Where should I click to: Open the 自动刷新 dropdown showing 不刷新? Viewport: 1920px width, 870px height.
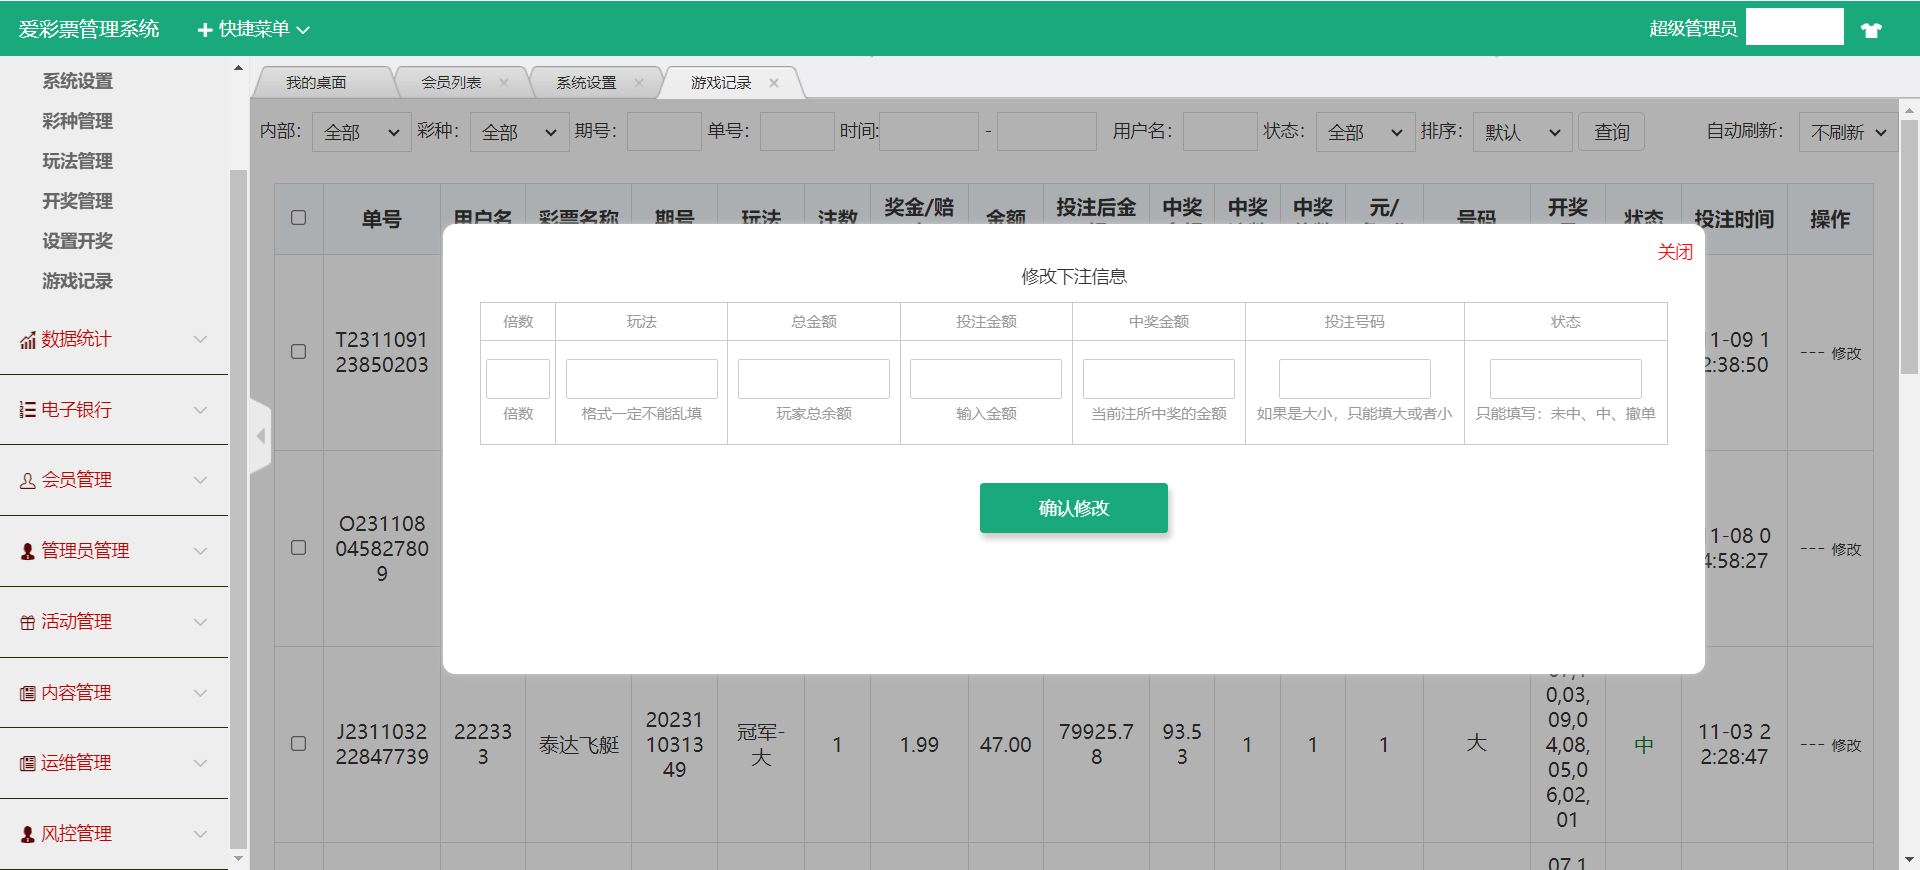pyautogui.click(x=1847, y=132)
